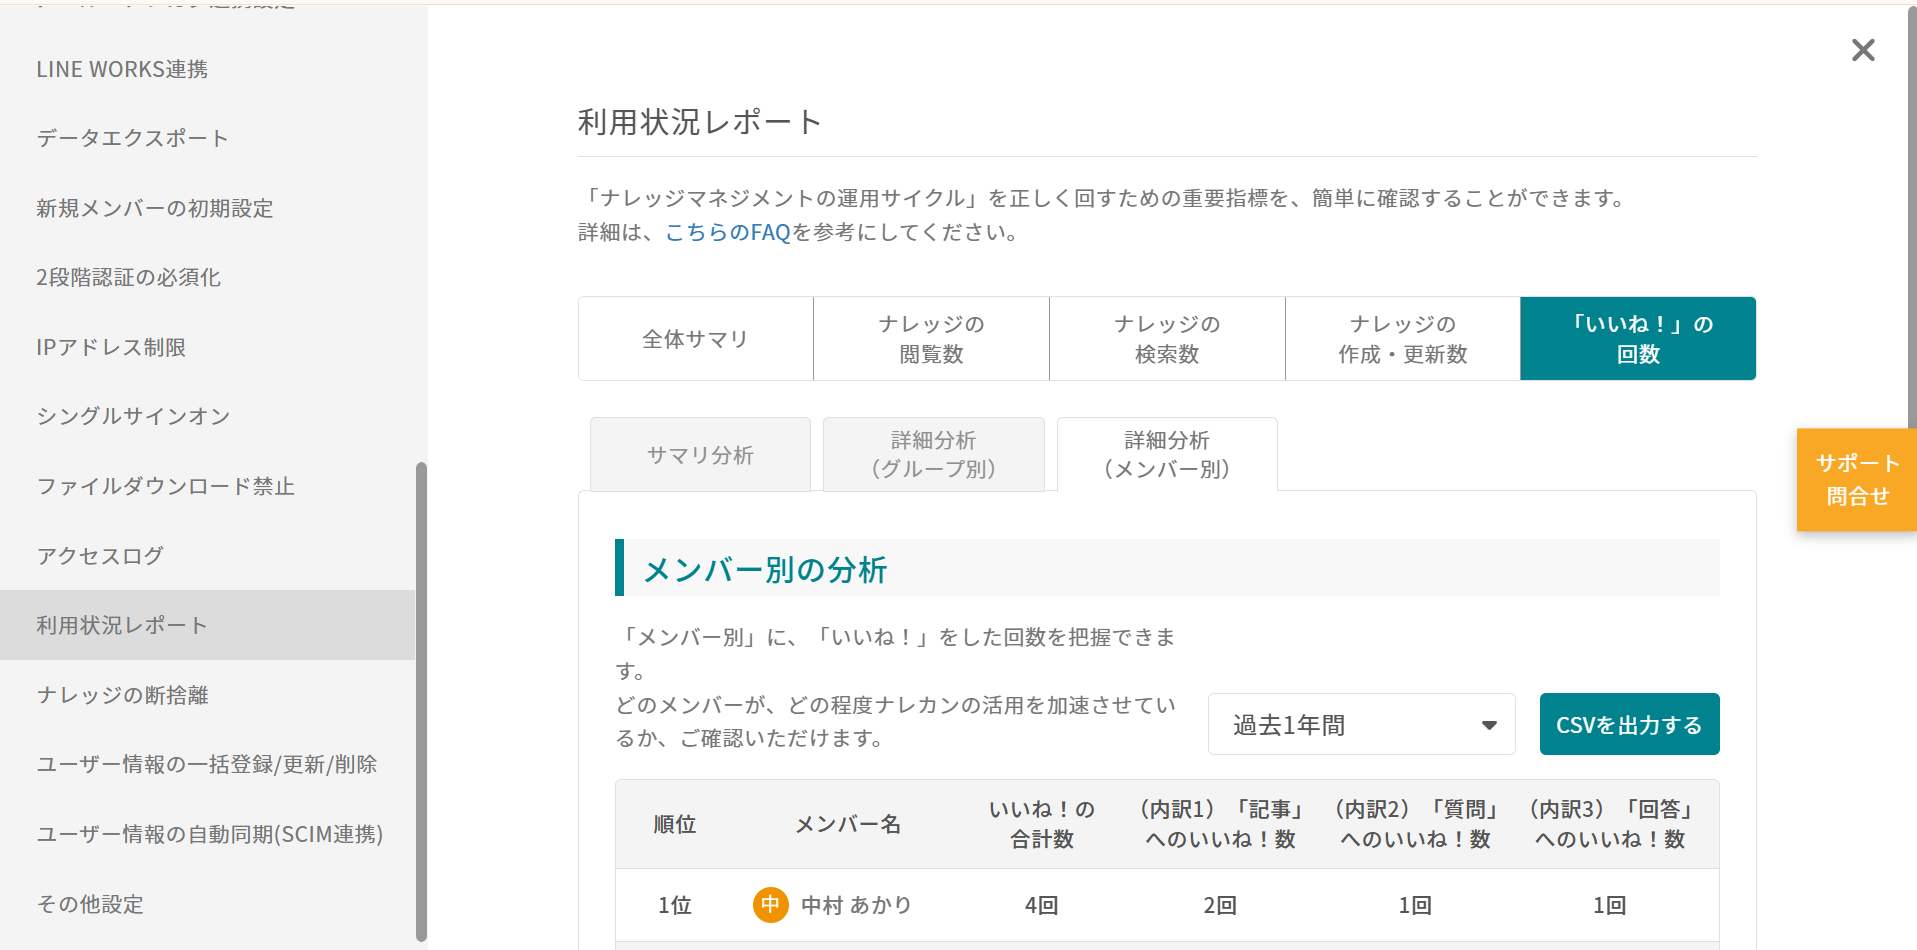This screenshot has width=1917, height=950.
Task: Open アクセスログ from the sidebar
Action: click(100, 556)
